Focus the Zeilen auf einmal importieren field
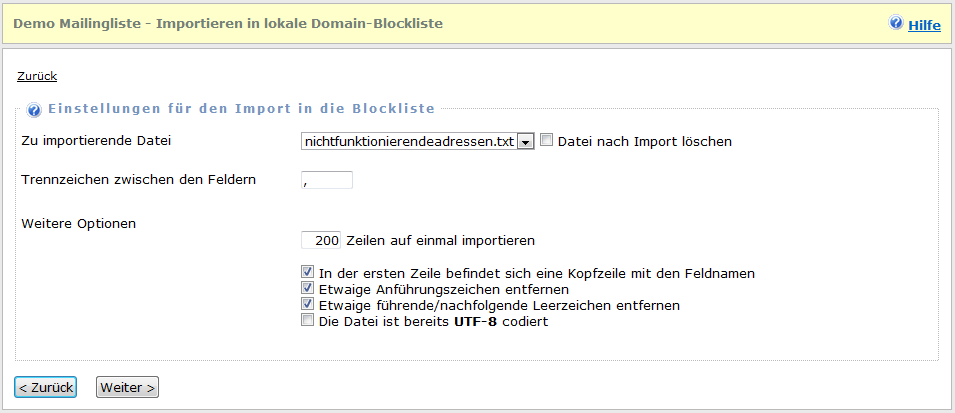Viewport: 955px width, 413px height. (321, 240)
